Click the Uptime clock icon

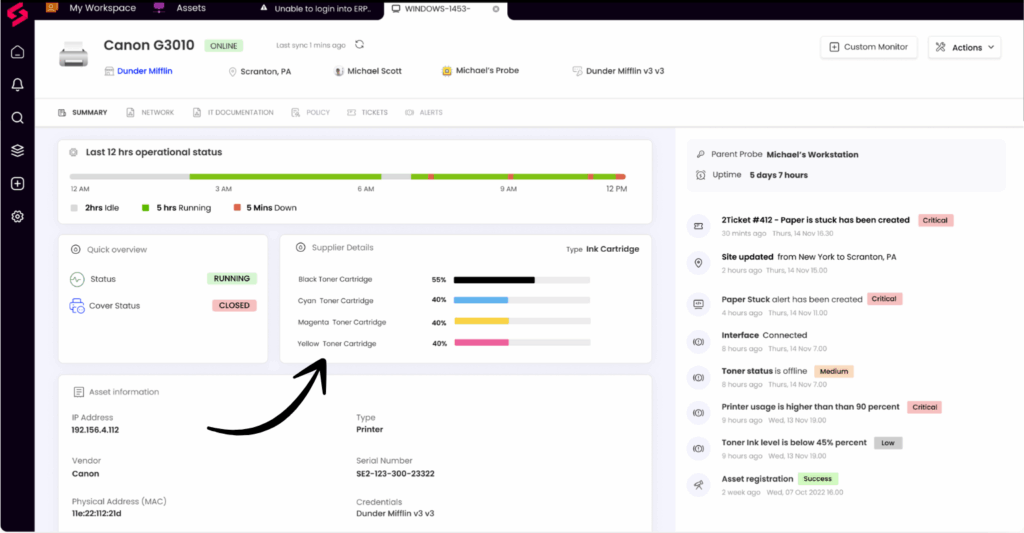coord(701,175)
